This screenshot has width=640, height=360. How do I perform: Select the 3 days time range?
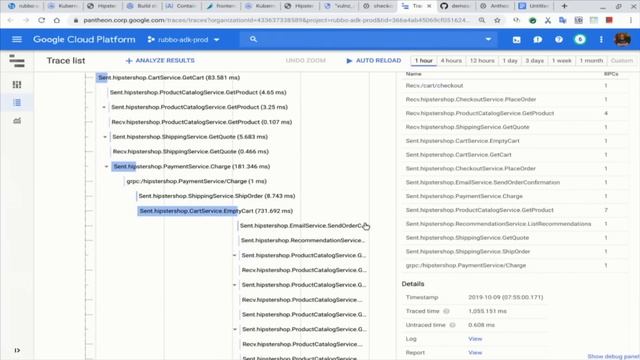tap(534, 60)
